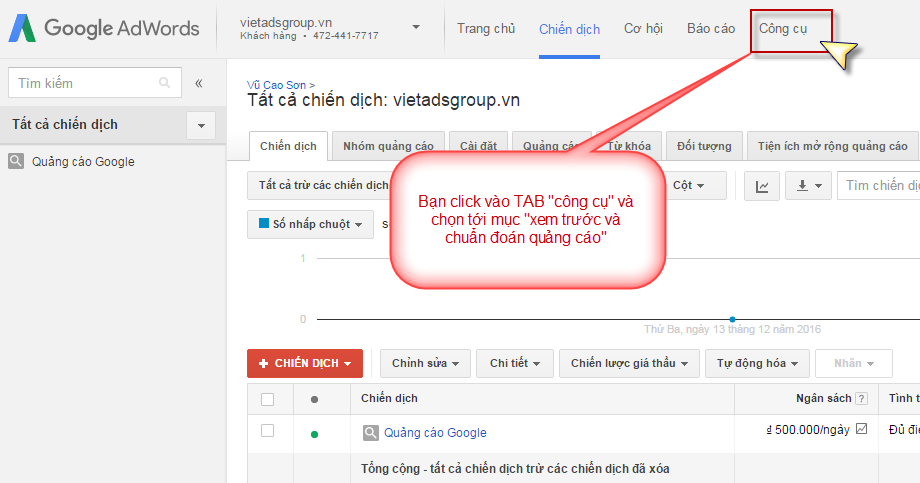The image size is (920, 483).
Task: Sort by the Chiến dịch column header
Action: pos(389,398)
